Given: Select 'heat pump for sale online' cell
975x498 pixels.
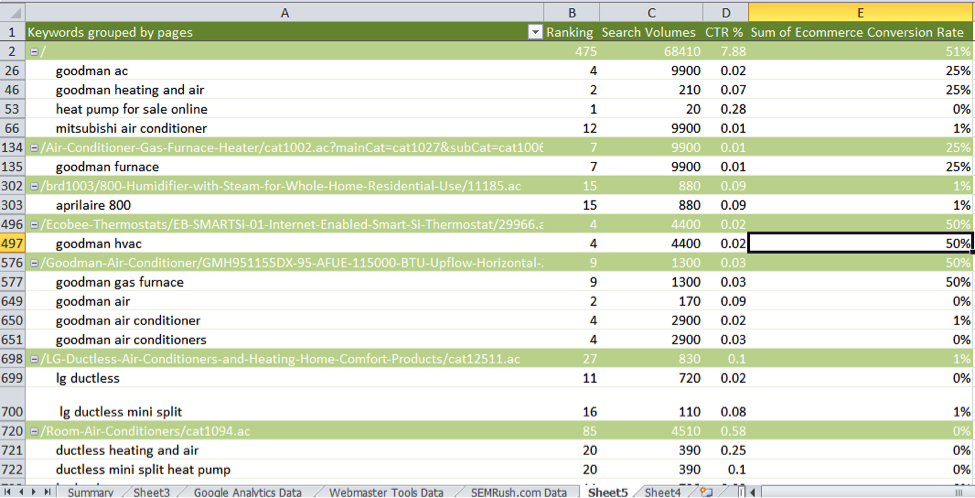Looking at the screenshot, I should 285,109.
